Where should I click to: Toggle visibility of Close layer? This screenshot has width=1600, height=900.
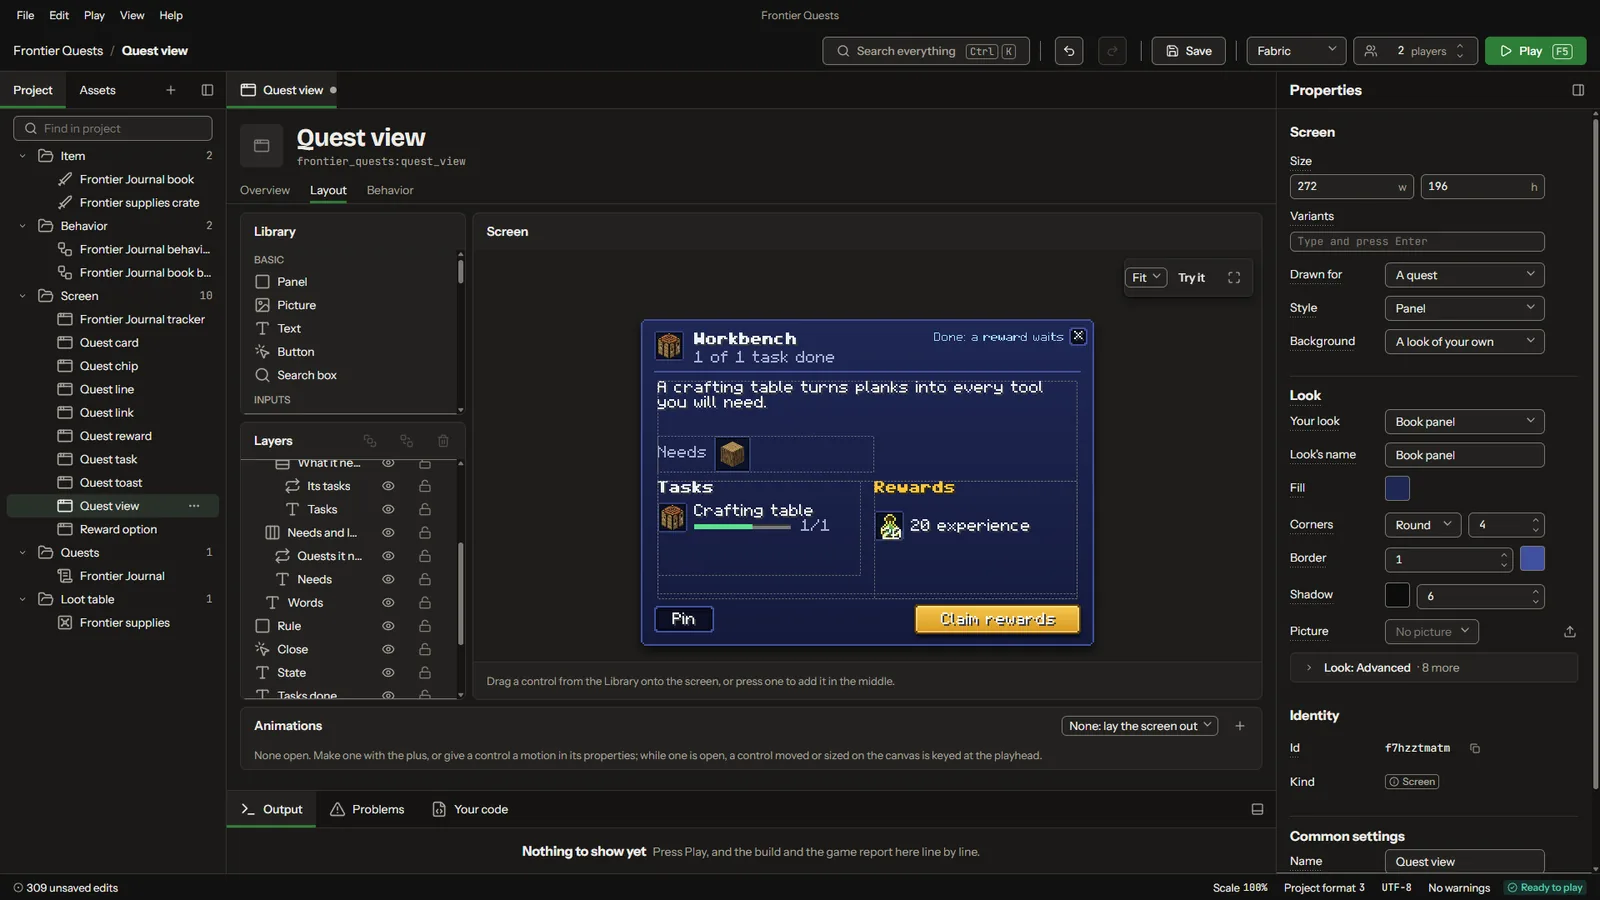[388, 649]
